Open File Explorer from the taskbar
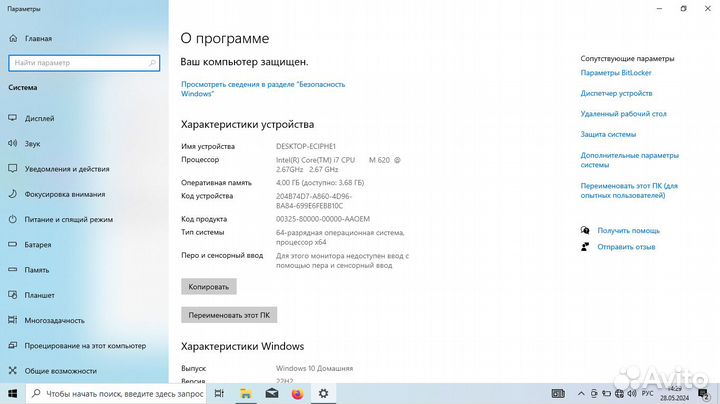Screen dimensions: 720x404 (246, 393)
